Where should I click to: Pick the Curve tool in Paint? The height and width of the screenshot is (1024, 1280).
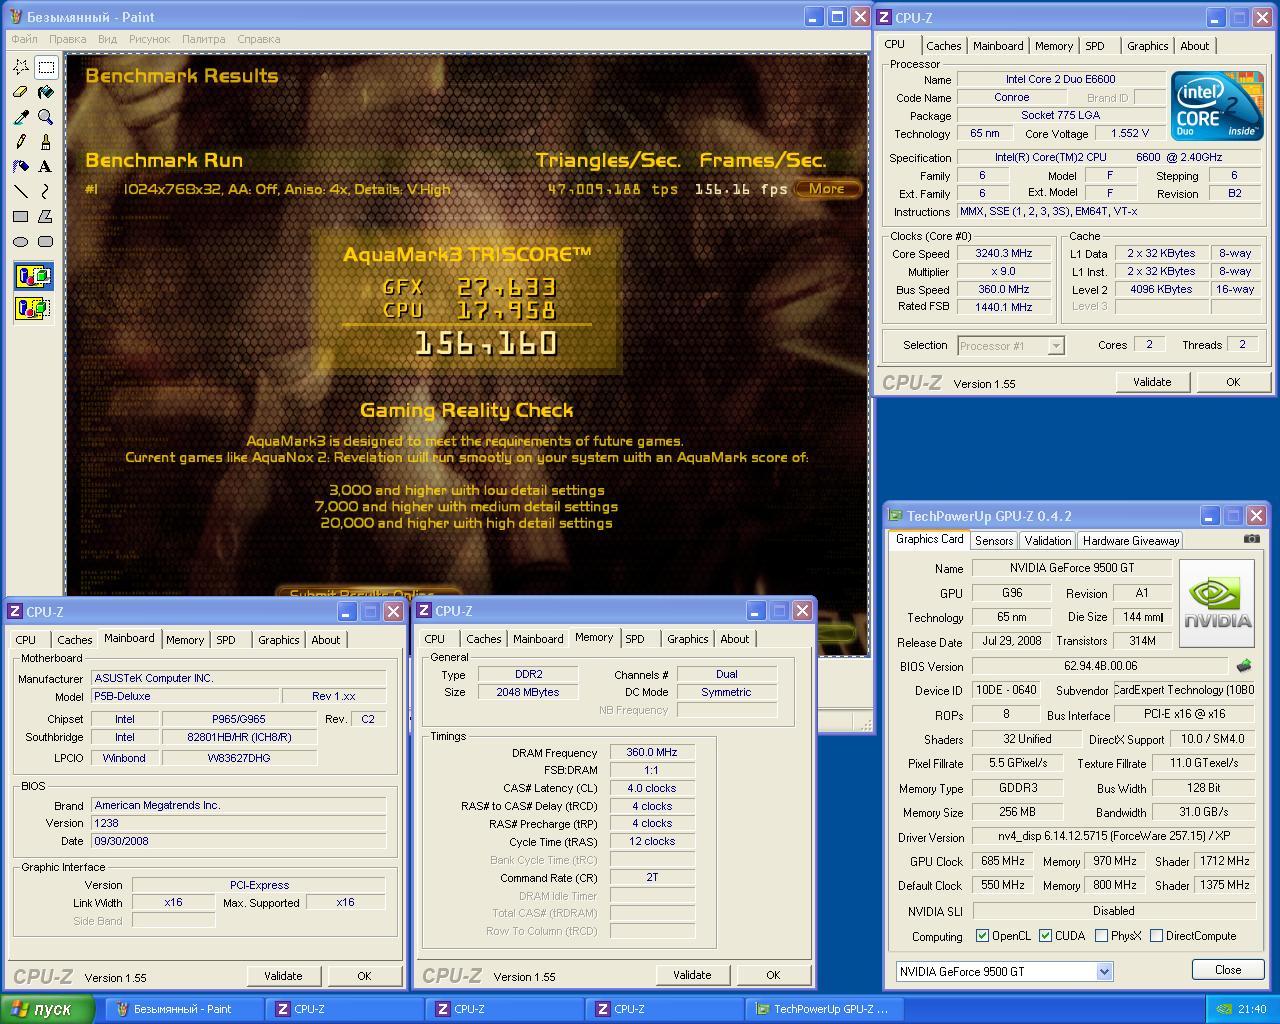pos(46,191)
